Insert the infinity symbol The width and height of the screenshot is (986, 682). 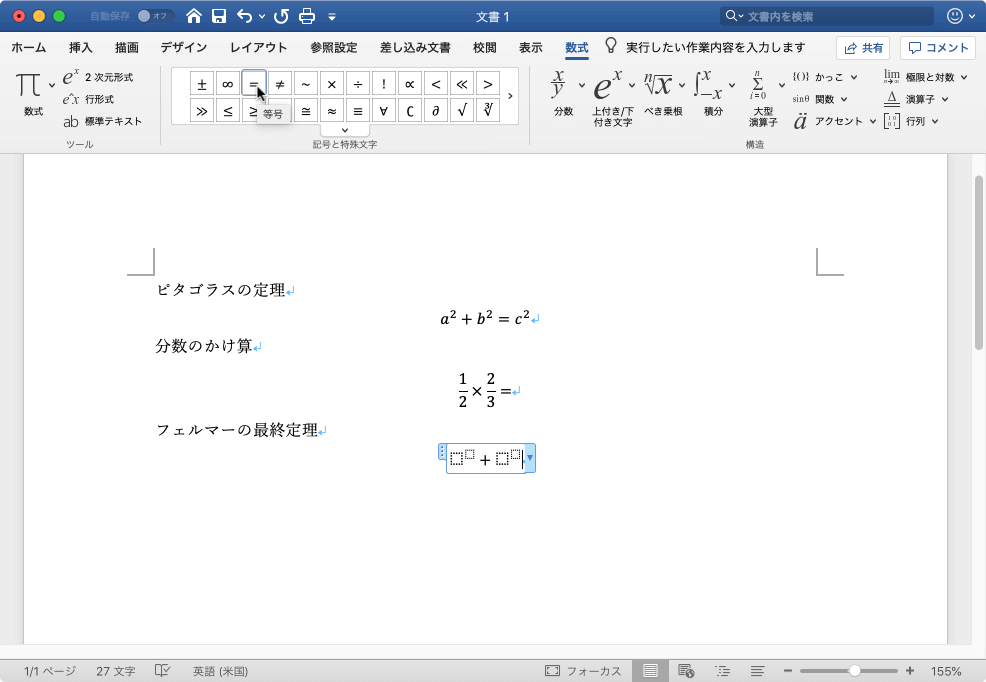click(228, 84)
